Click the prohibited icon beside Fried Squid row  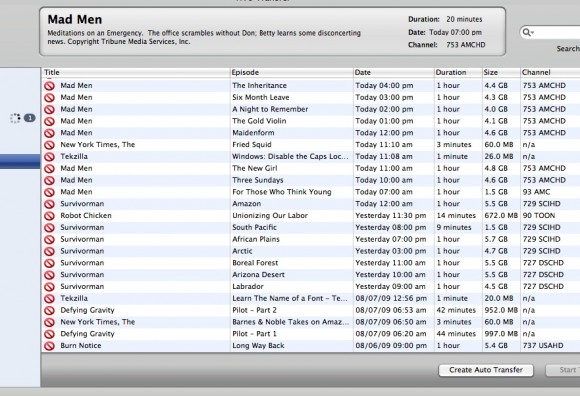(x=50, y=145)
